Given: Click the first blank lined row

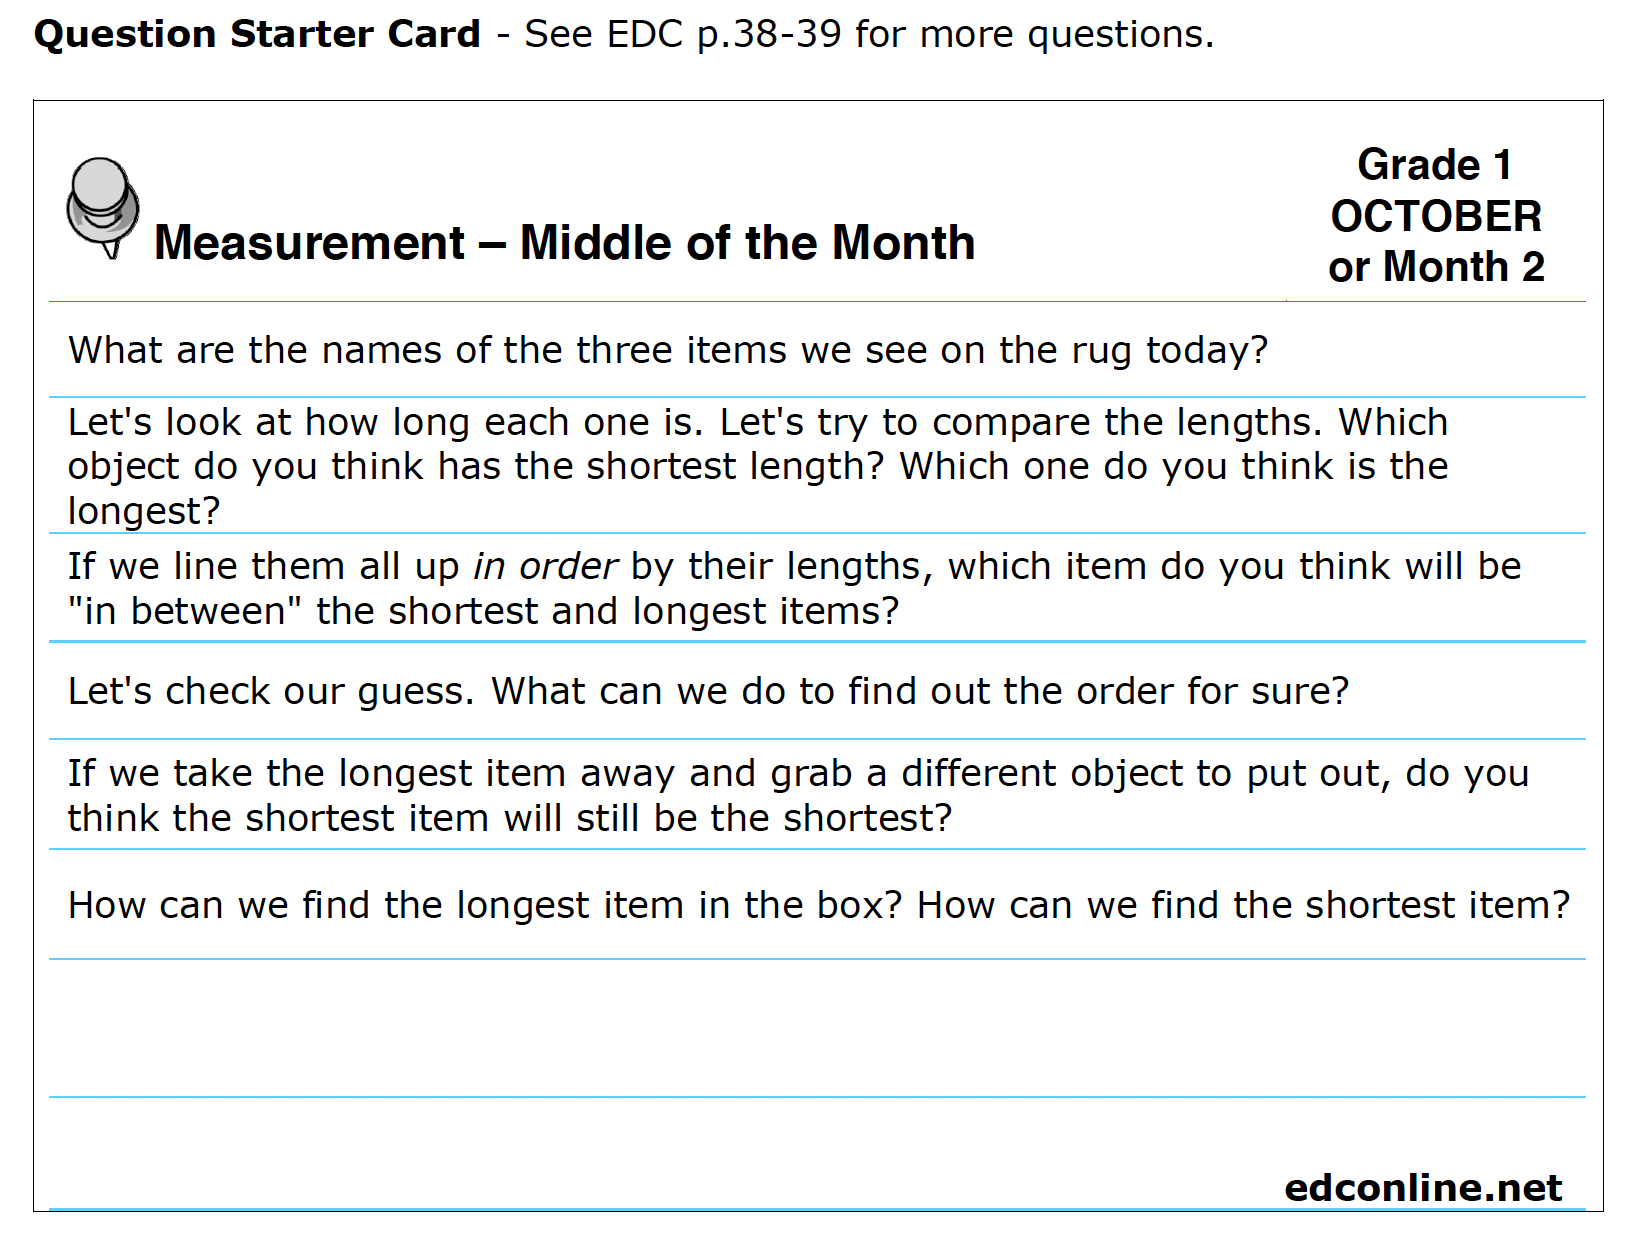Looking at the screenshot, I should pos(817,1029).
